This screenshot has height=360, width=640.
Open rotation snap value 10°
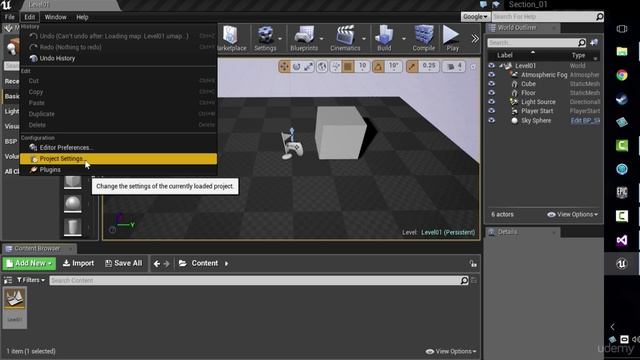point(394,66)
